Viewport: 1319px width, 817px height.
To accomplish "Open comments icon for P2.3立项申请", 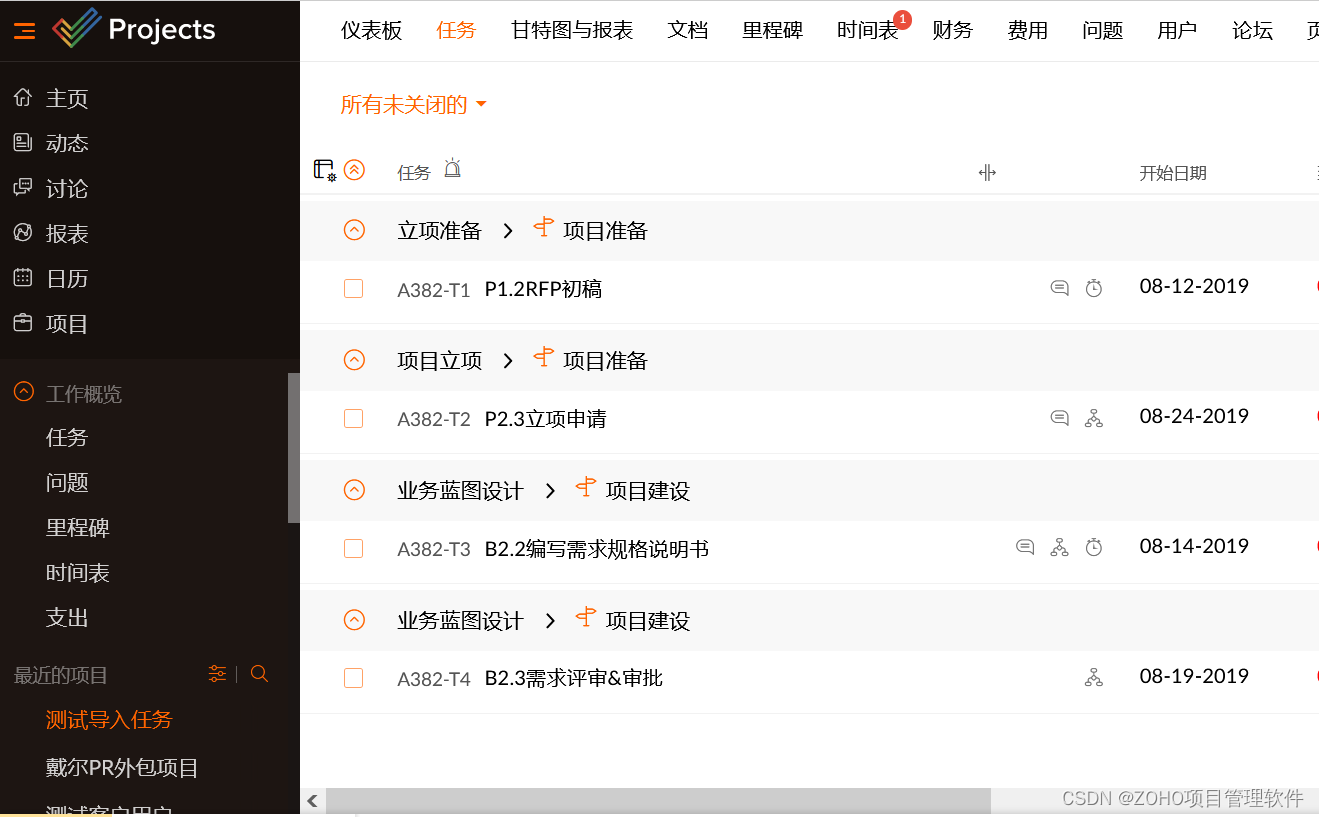I will (x=1059, y=418).
